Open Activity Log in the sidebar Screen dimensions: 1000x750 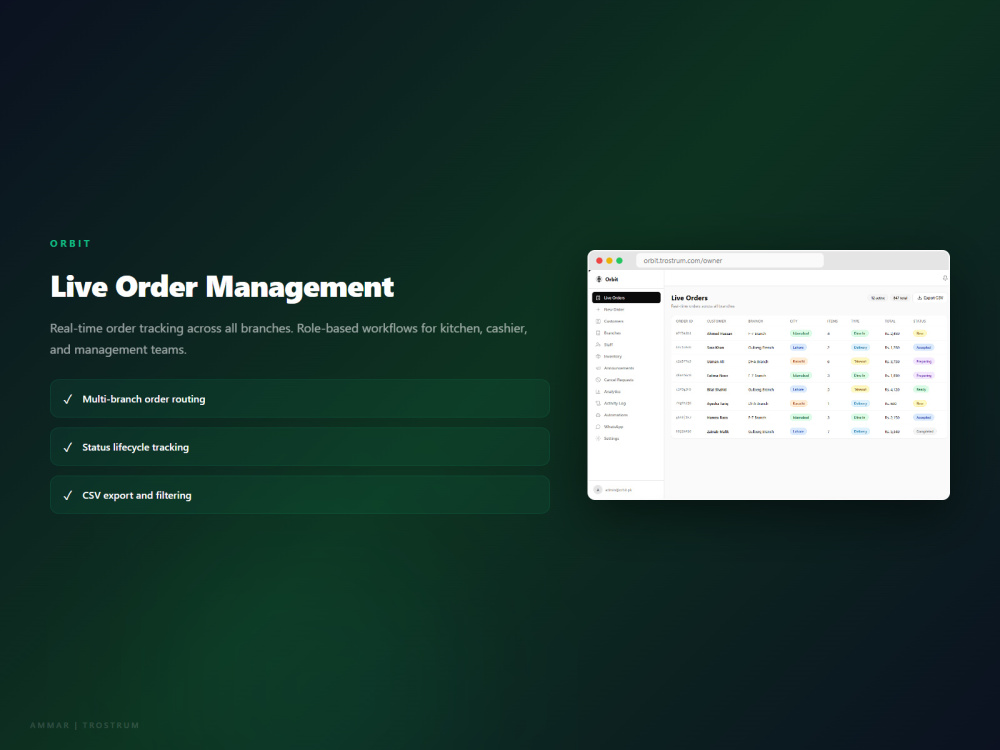tap(612, 403)
